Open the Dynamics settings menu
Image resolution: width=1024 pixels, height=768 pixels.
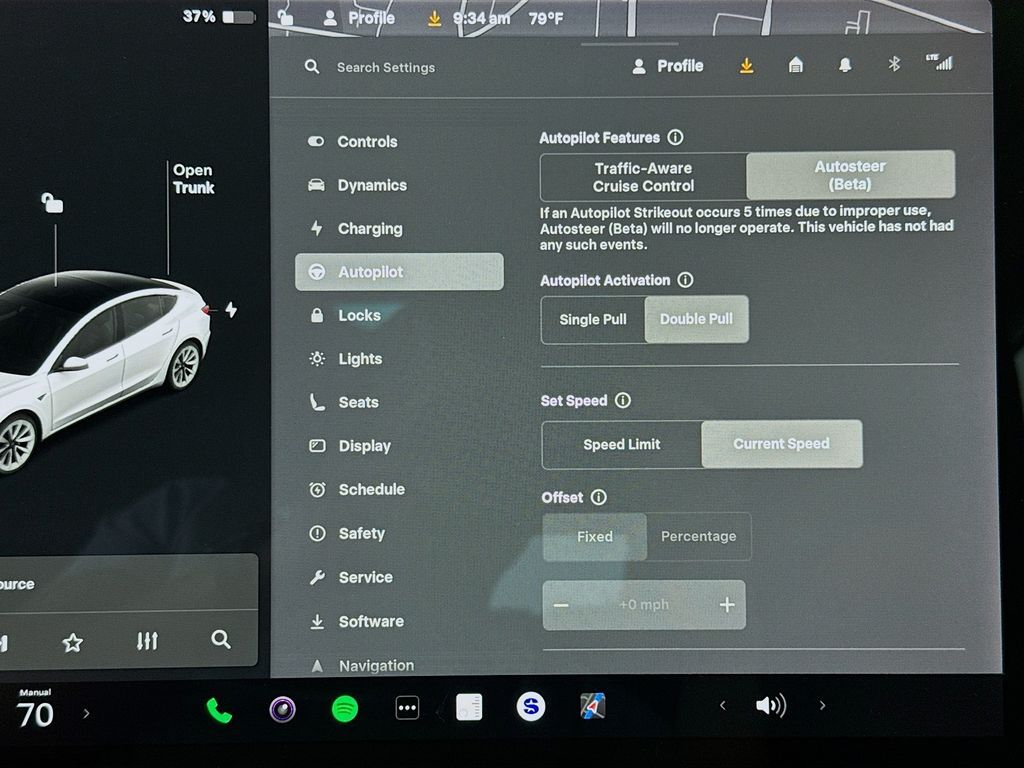400,185
